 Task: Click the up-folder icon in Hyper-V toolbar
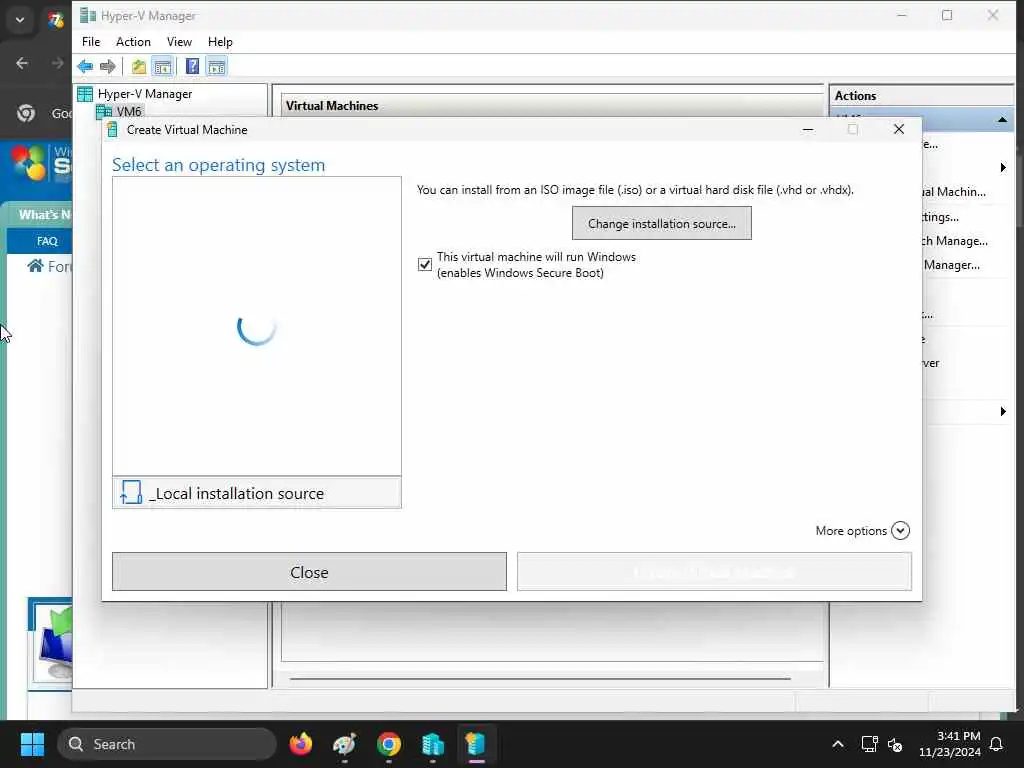pos(138,66)
